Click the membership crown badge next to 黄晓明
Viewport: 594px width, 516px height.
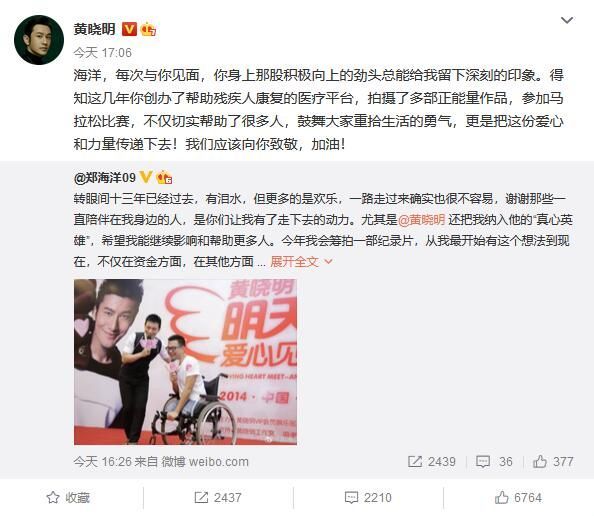click(148, 29)
